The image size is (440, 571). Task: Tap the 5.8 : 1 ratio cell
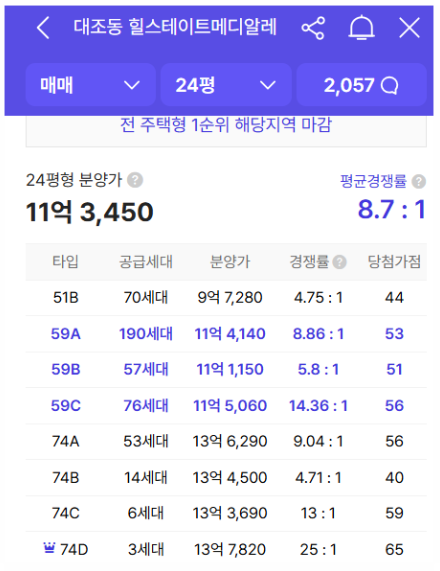(x=318, y=369)
